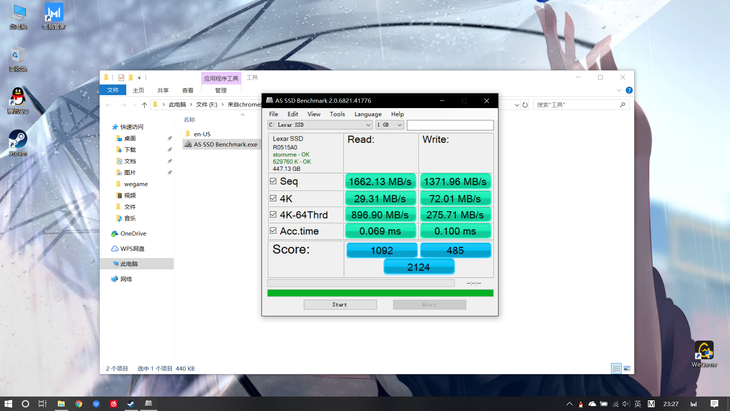Switch to large icons view in Explorer status bar
This screenshot has width=730, height=411.
click(627, 368)
